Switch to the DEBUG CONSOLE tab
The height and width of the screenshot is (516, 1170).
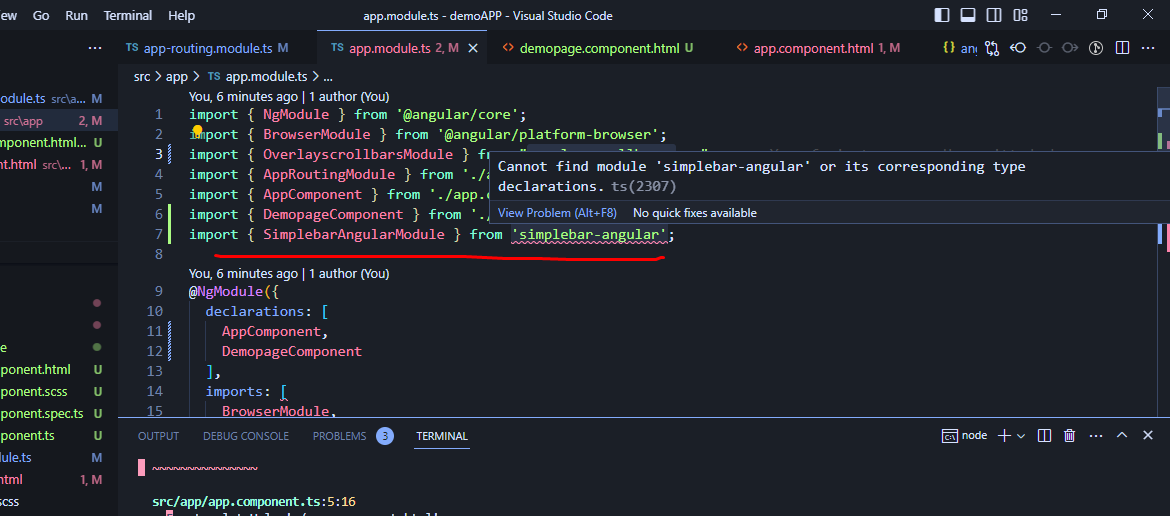(245, 436)
